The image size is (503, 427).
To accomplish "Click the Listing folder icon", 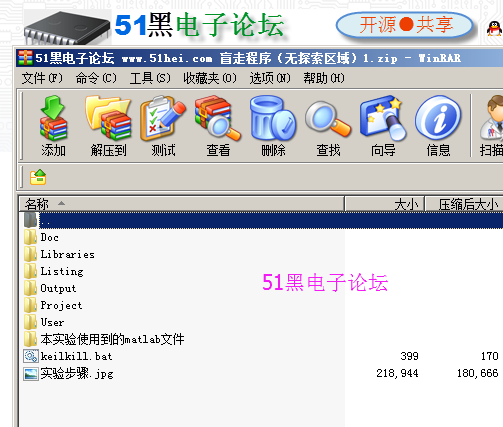I will point(30,271).
